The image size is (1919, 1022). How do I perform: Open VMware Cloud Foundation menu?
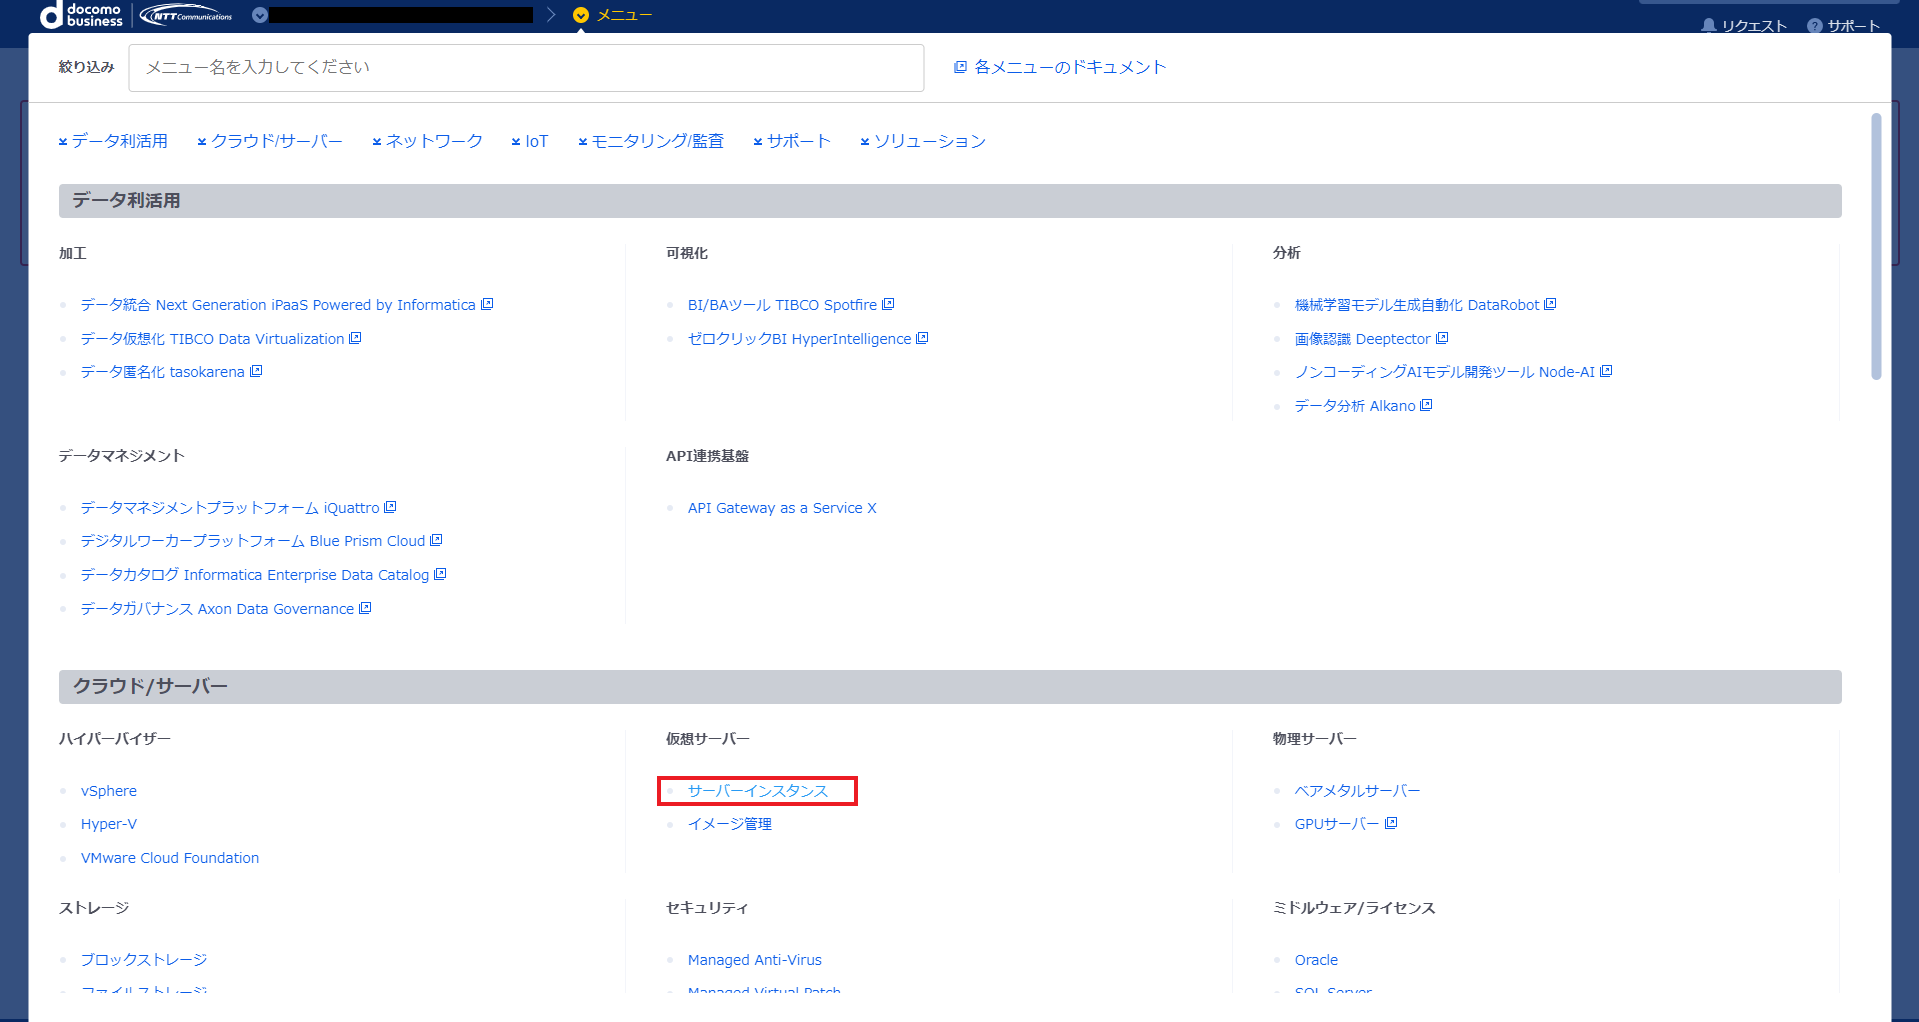pyautogui.click(x=170, y=858)
